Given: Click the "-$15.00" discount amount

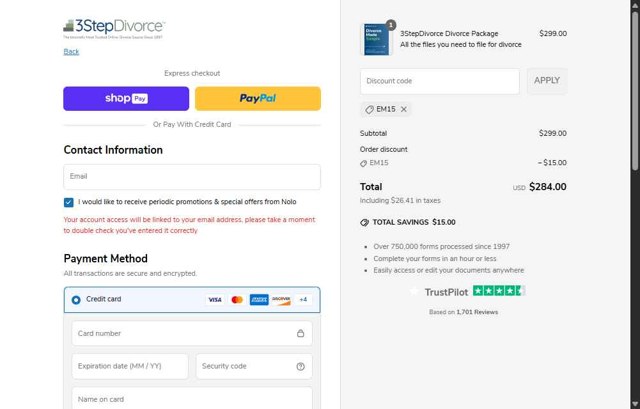Looking at the screenshot, I should pos(552,162).
